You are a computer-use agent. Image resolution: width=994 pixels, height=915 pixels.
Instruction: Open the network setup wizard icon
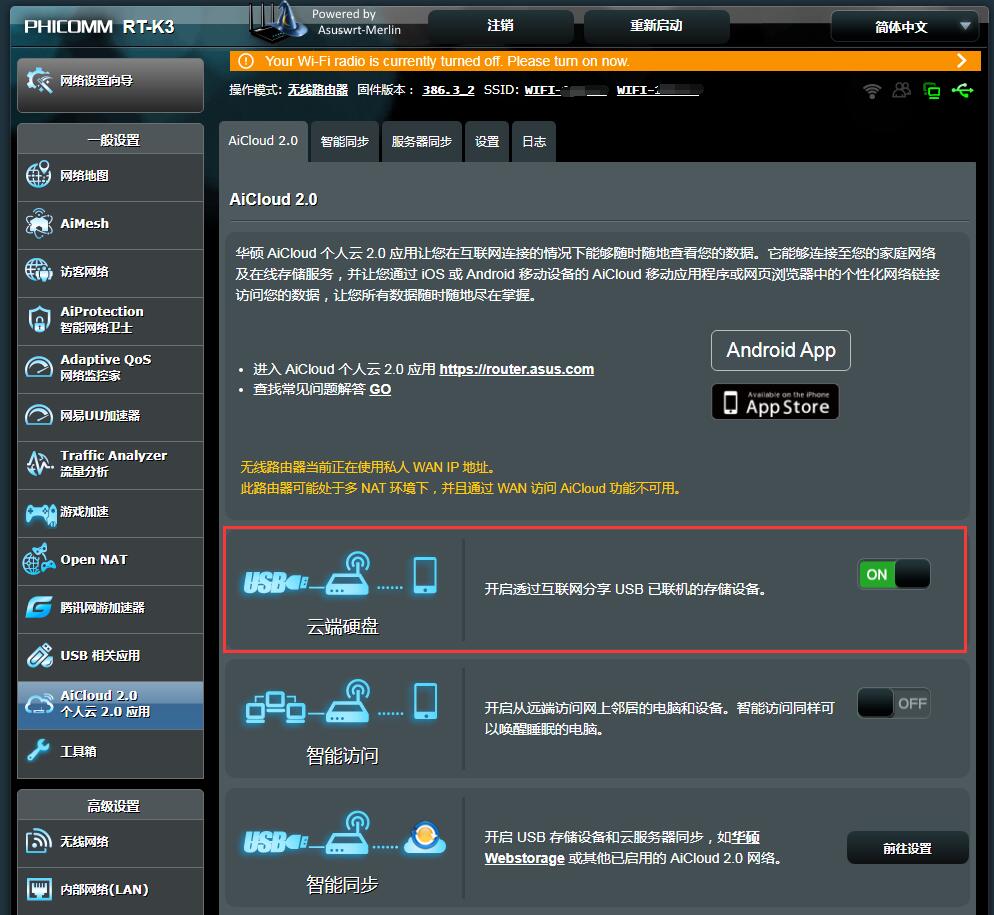point(39,81)
